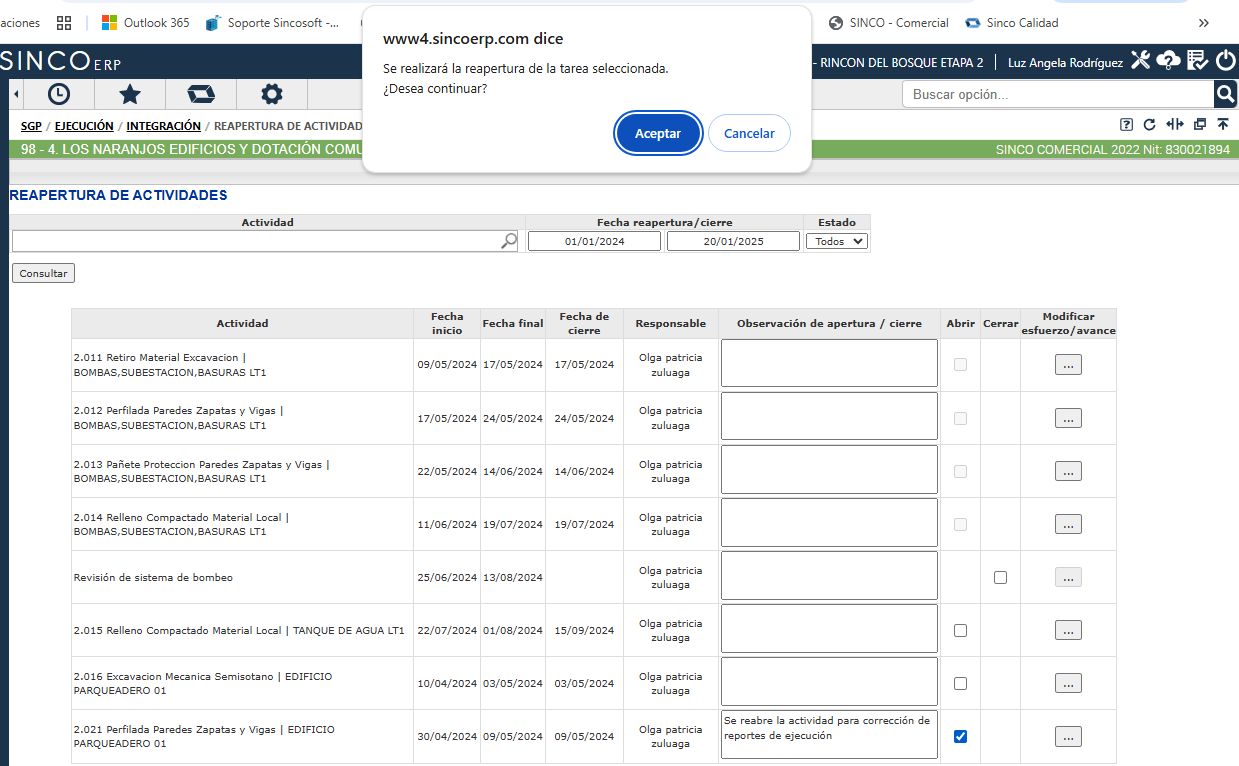
Task: Go to SGP breadcrumb
Action: [x=31, y=126]
